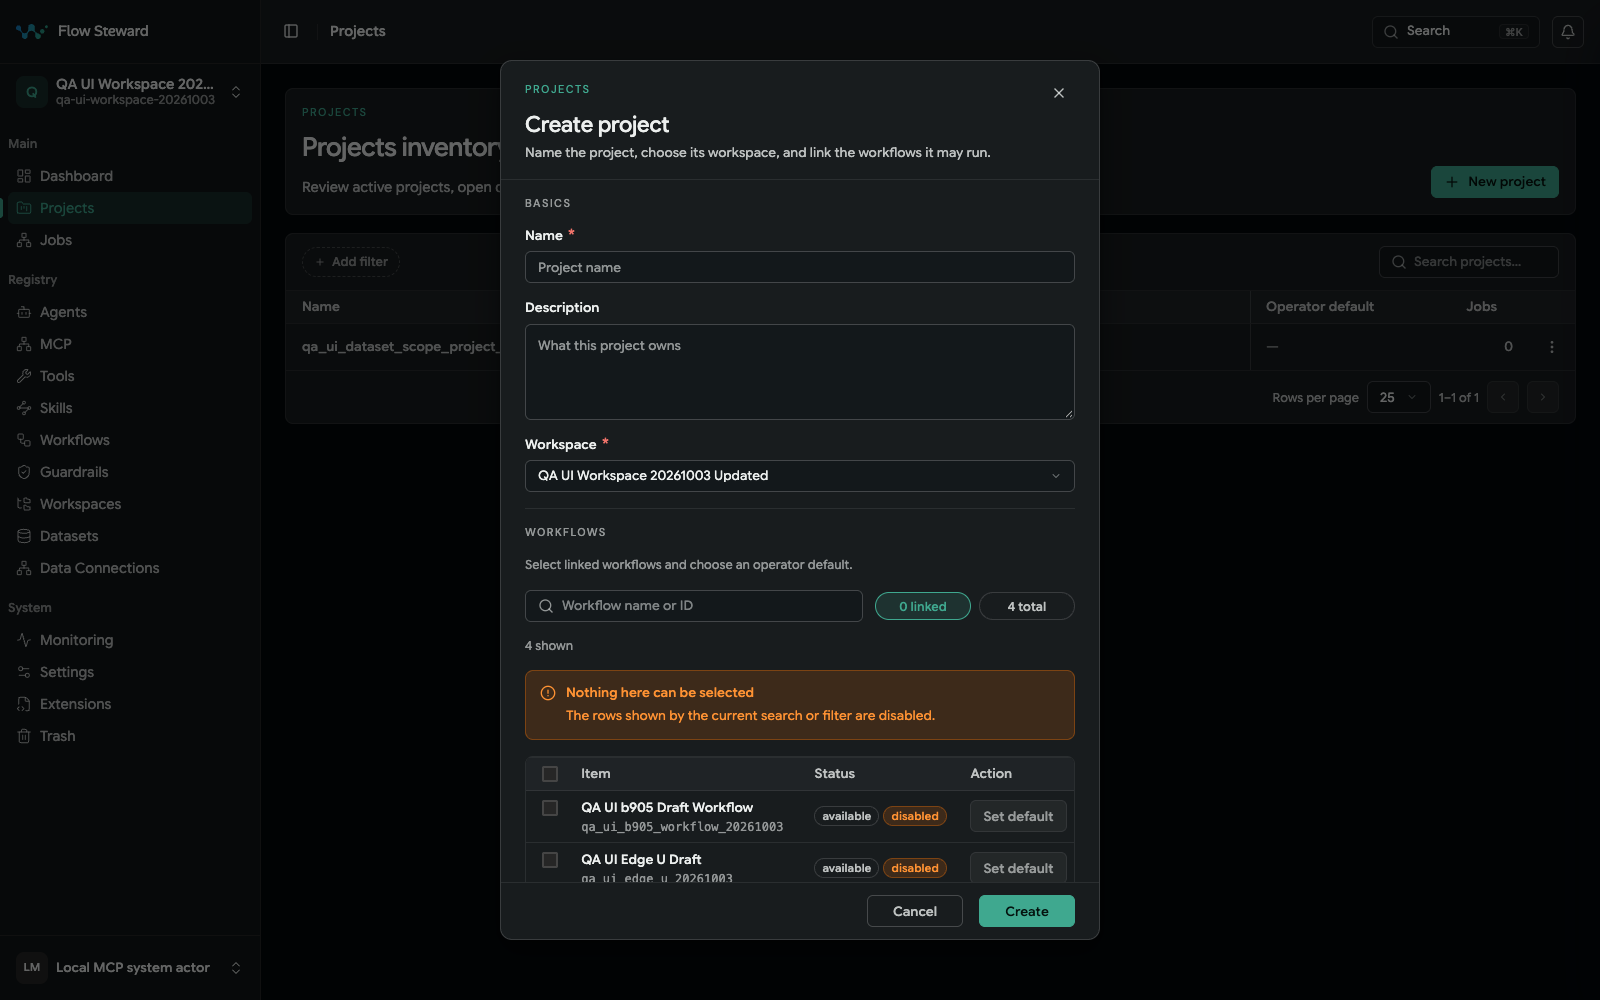The width and height of the screenshot is (1600, 1000).
Task: Click the Add filter chip
Action: 351,262
